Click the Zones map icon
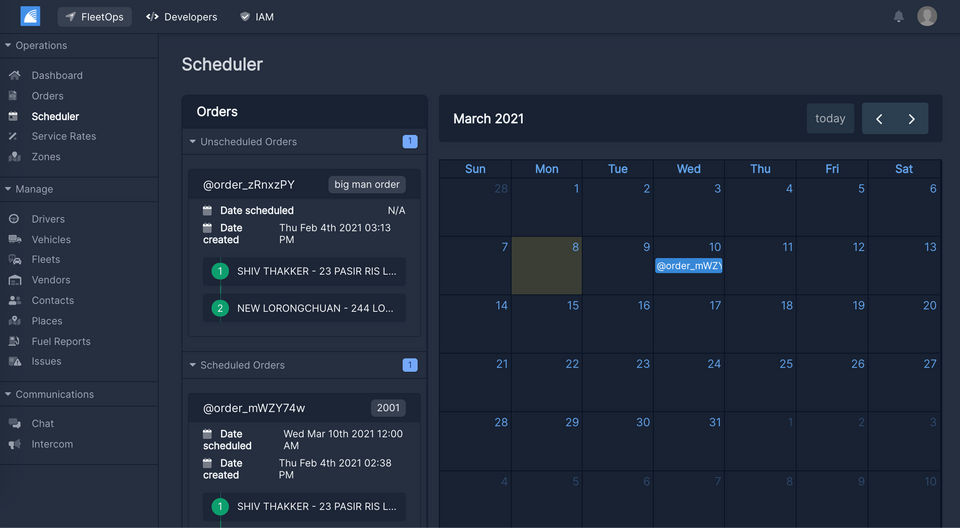 point(15,157)
